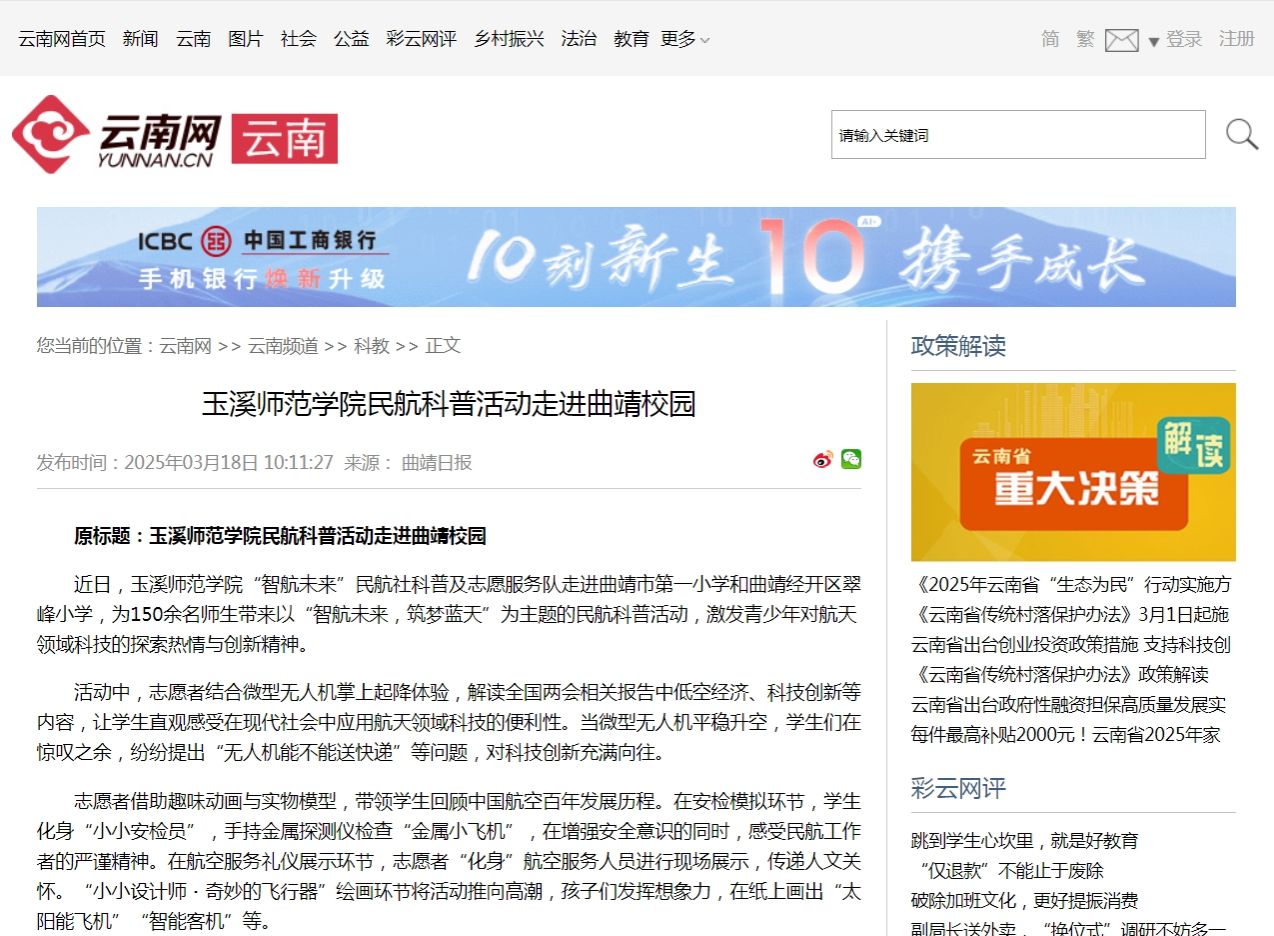The width and height of the screenshot is (1274, 936).
Task: Share article via WeChat icon
Action: pos(851,459)
